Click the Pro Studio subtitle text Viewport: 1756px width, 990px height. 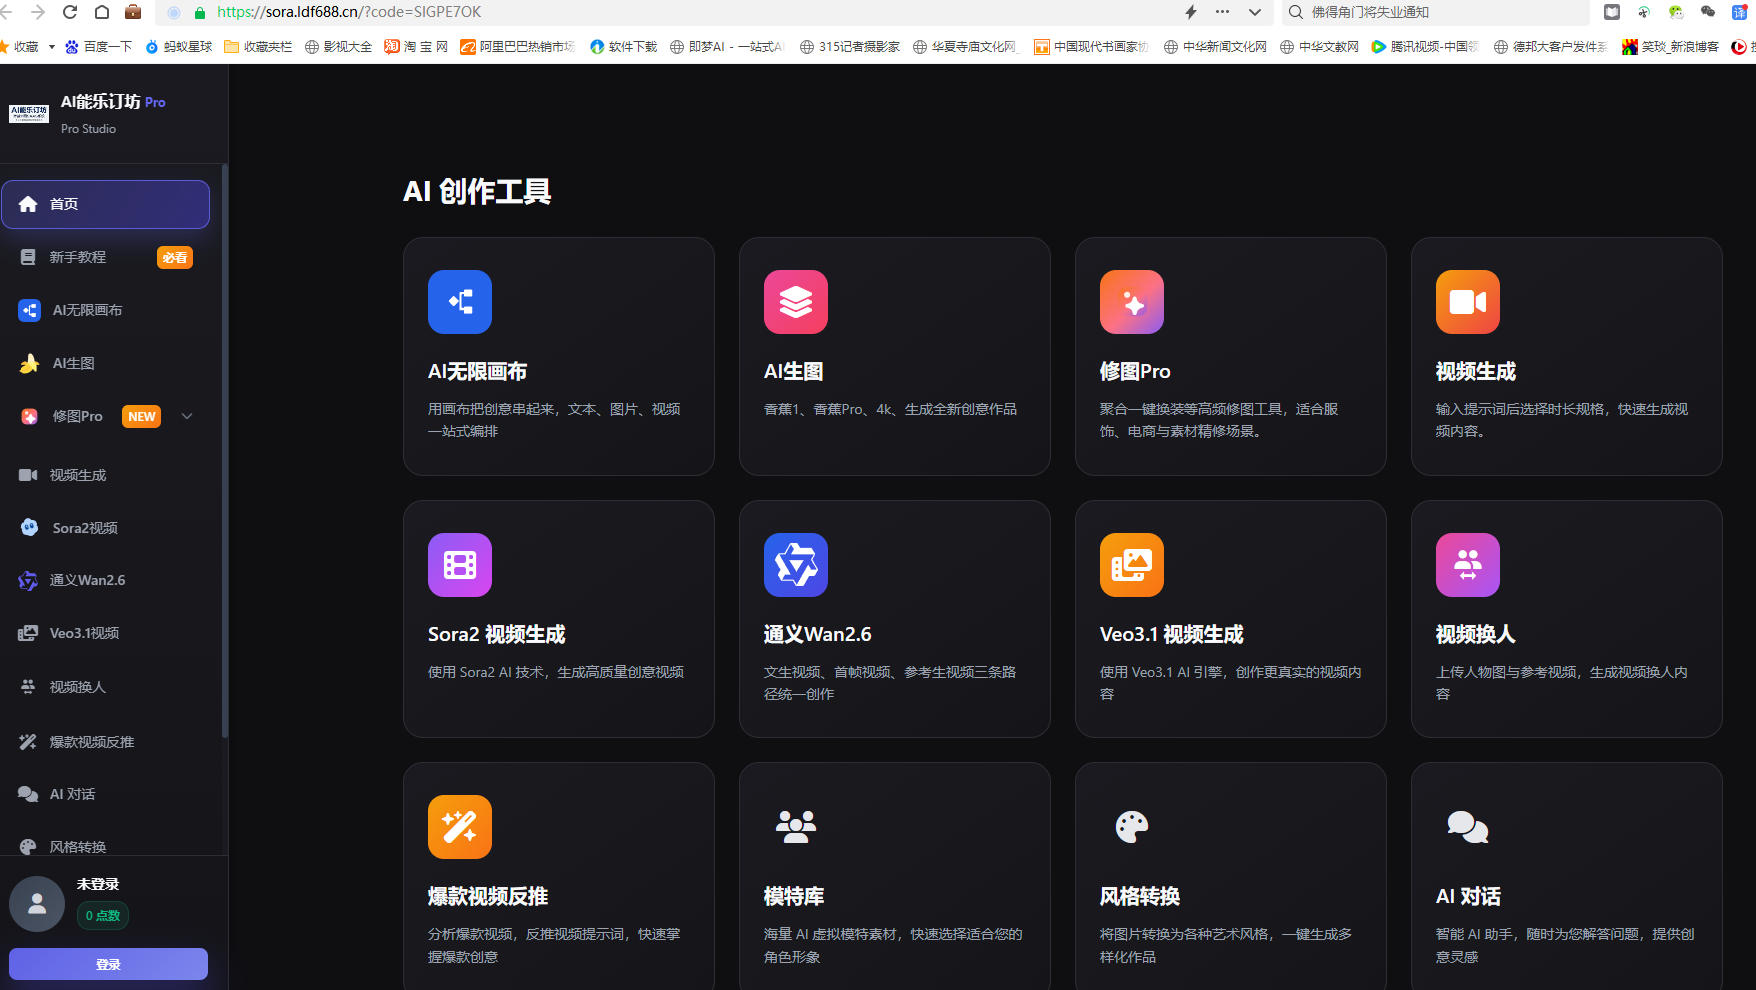tap(88, 129)
